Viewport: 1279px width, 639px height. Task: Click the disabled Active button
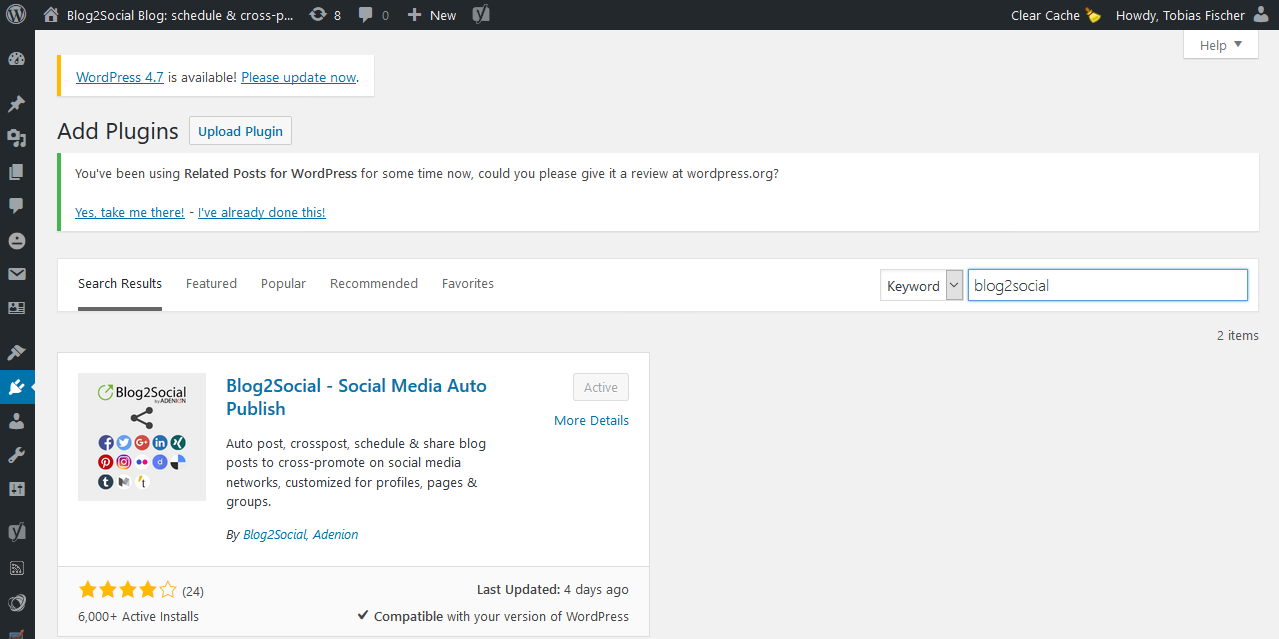point(601,387)
